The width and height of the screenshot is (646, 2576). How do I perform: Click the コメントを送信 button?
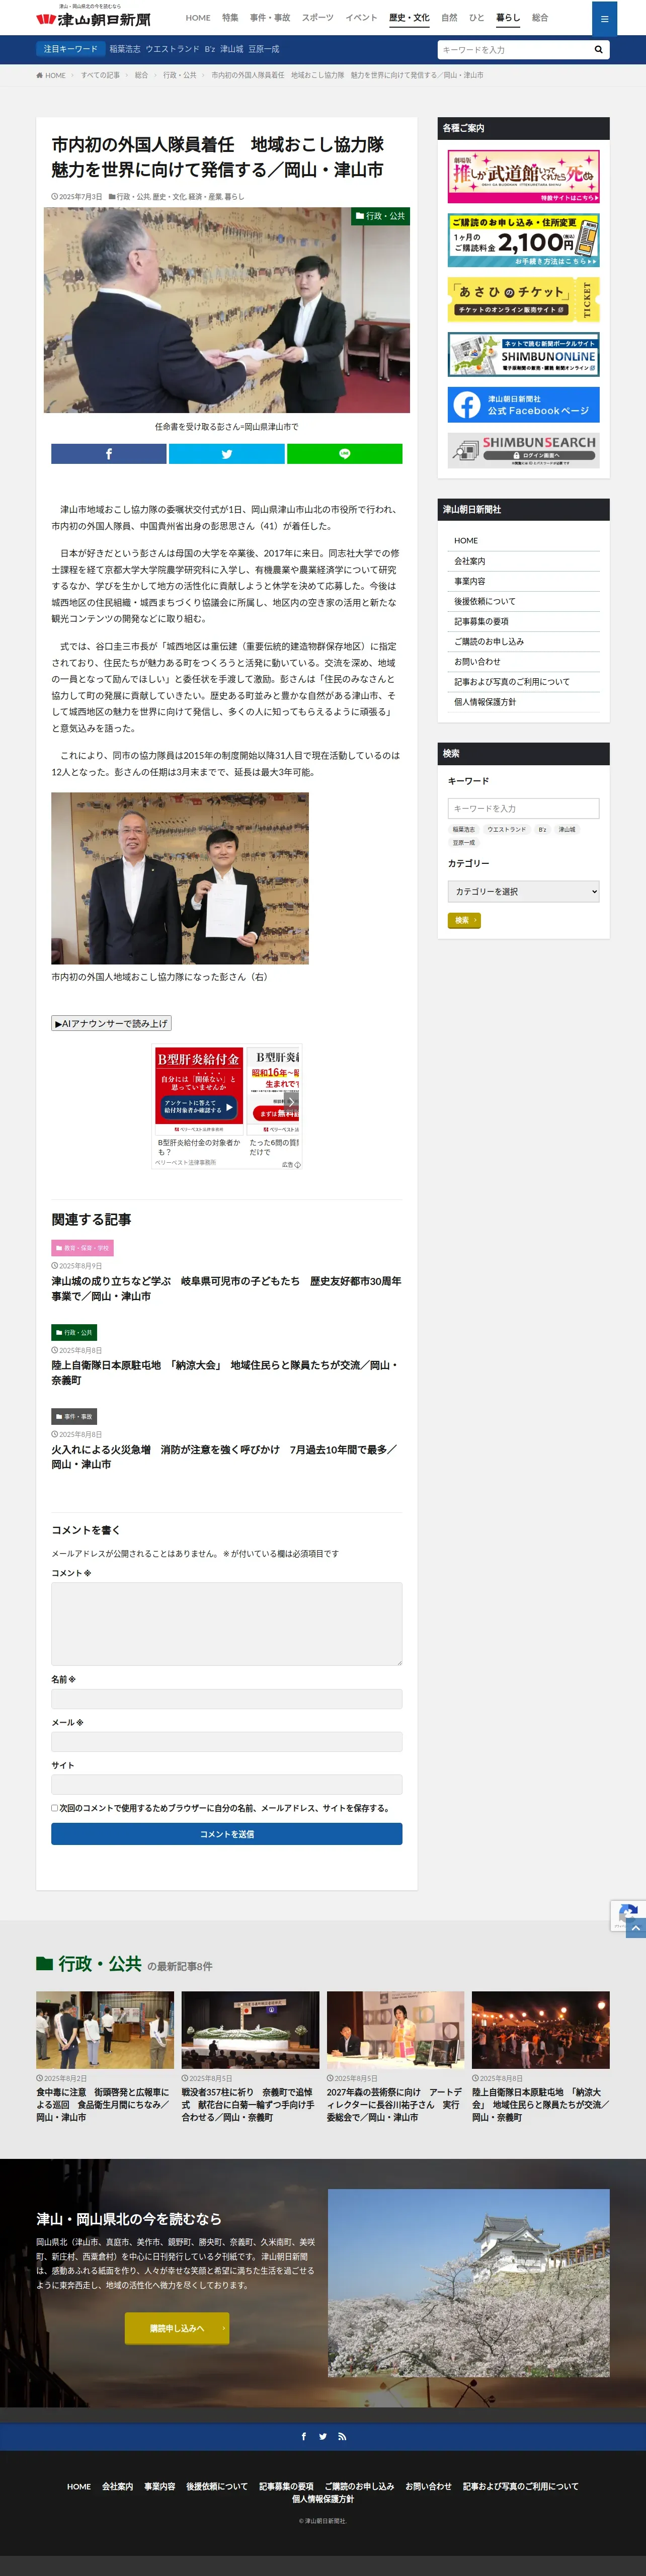click(x=227, y=1834)
